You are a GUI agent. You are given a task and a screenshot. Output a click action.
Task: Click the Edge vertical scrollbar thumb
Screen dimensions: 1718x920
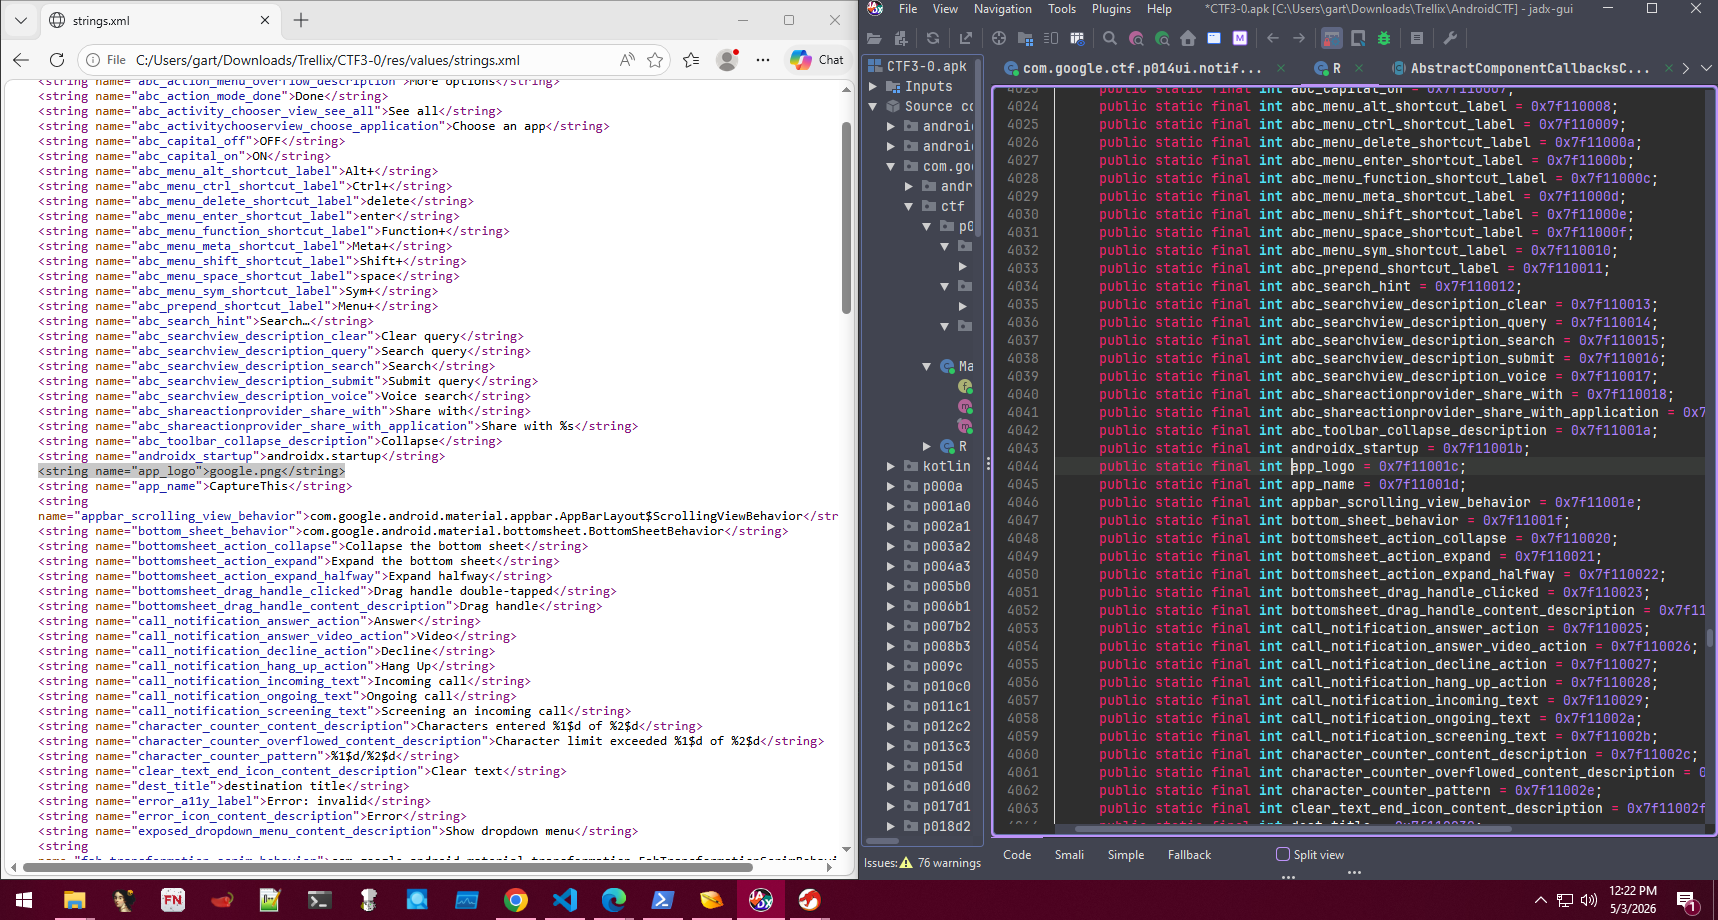click(x=847, y=217)
